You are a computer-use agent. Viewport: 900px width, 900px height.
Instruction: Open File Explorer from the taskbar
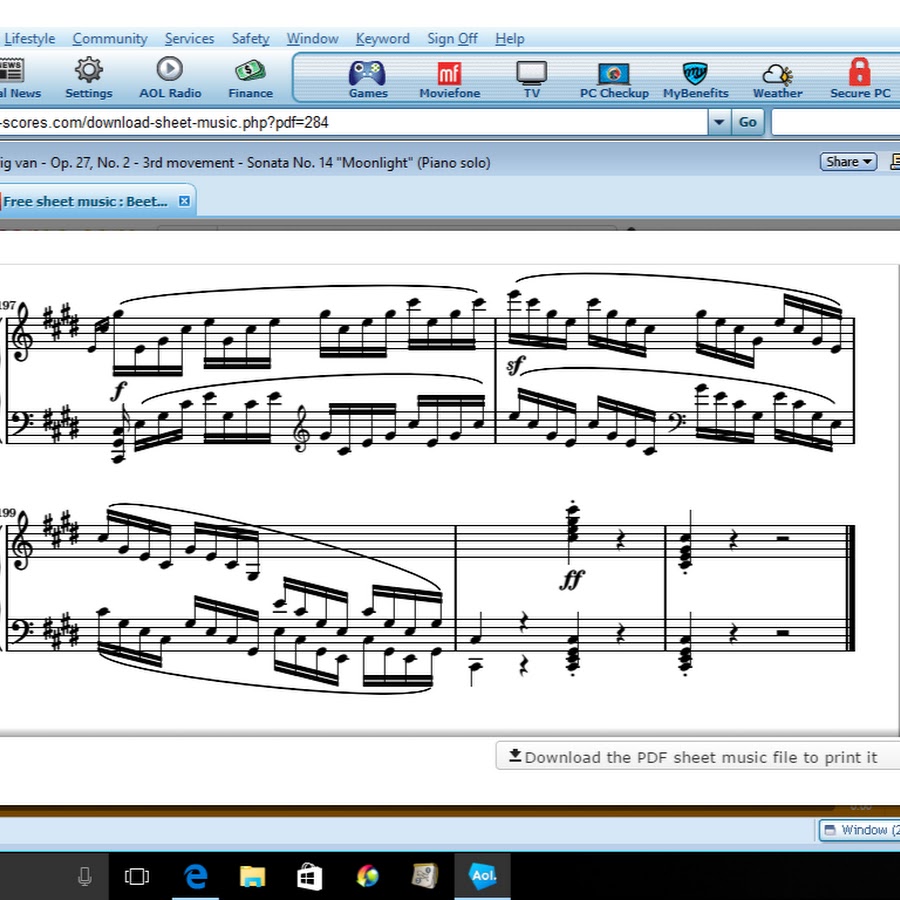pos(253,876)
